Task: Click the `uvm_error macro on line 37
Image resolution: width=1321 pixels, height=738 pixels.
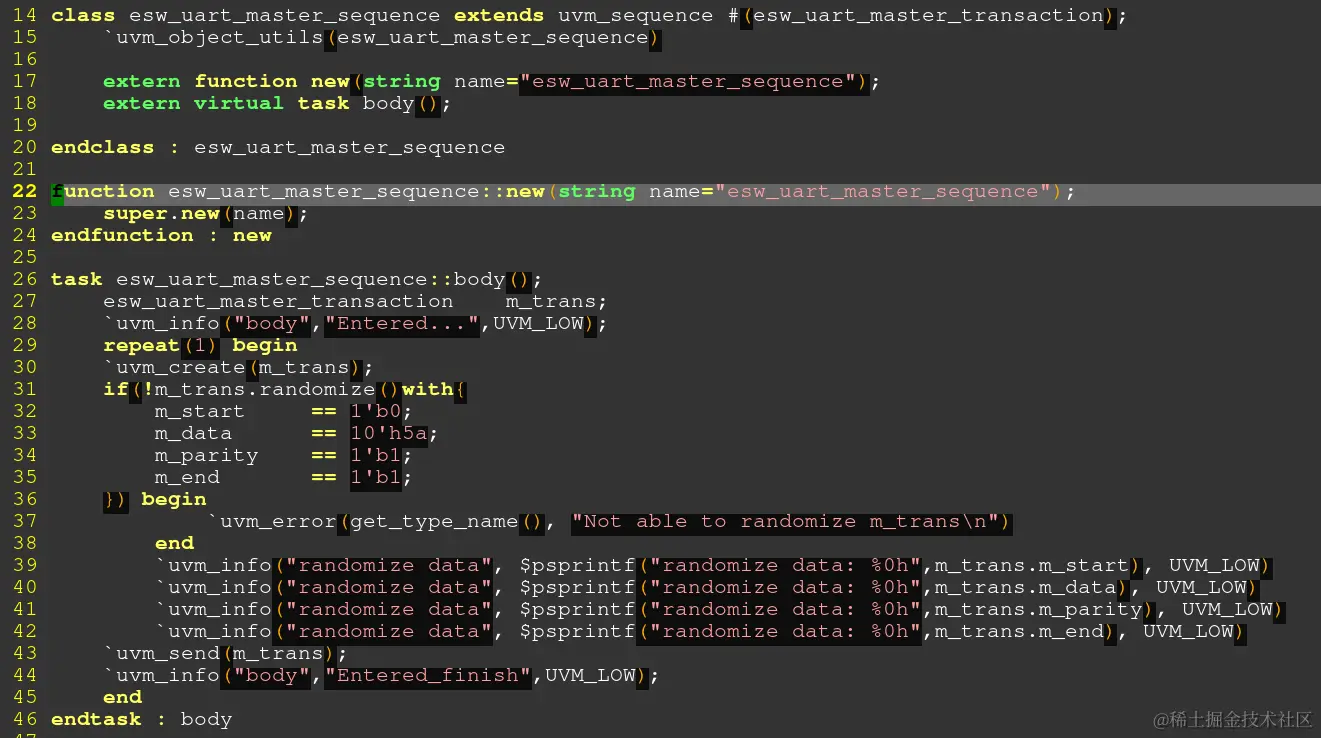Action: click(x=272, y=522)
